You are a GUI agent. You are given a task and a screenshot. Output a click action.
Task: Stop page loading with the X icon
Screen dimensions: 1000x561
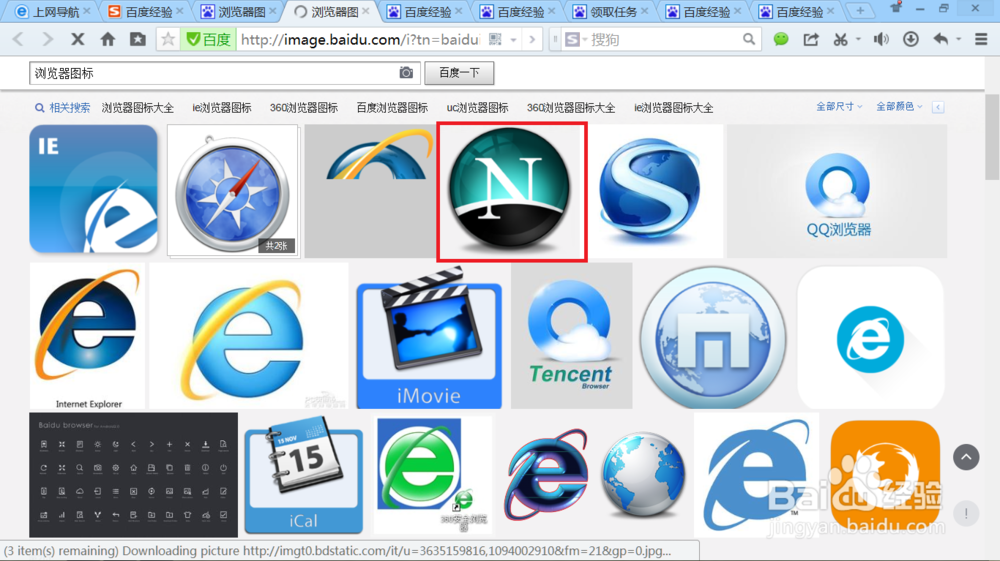pos(77,40)
